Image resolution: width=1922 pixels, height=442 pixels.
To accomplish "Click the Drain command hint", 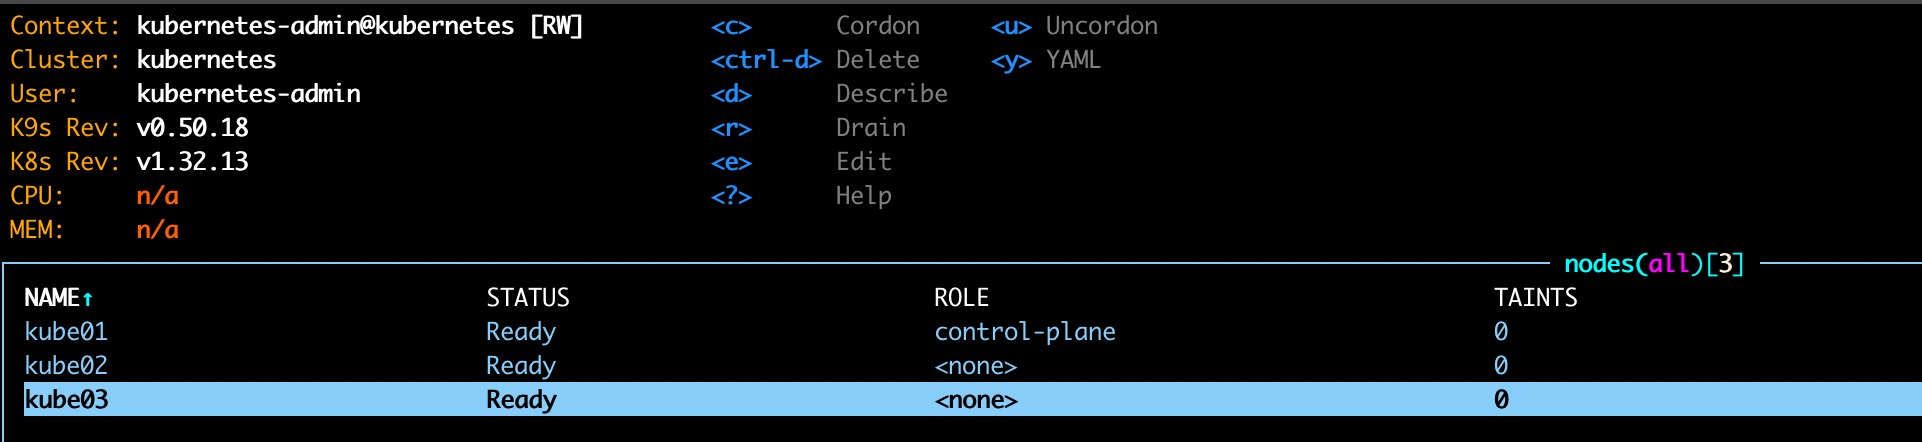I will click(x=870, y=128).
